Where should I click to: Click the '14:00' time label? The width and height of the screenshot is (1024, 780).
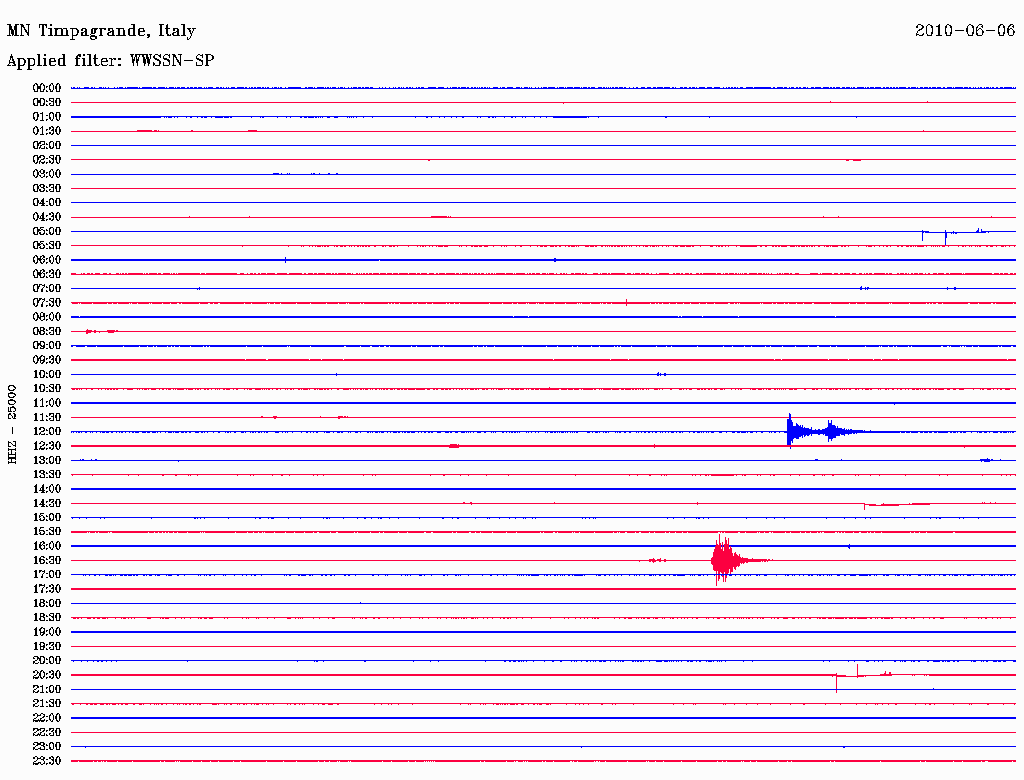point(47,489)
